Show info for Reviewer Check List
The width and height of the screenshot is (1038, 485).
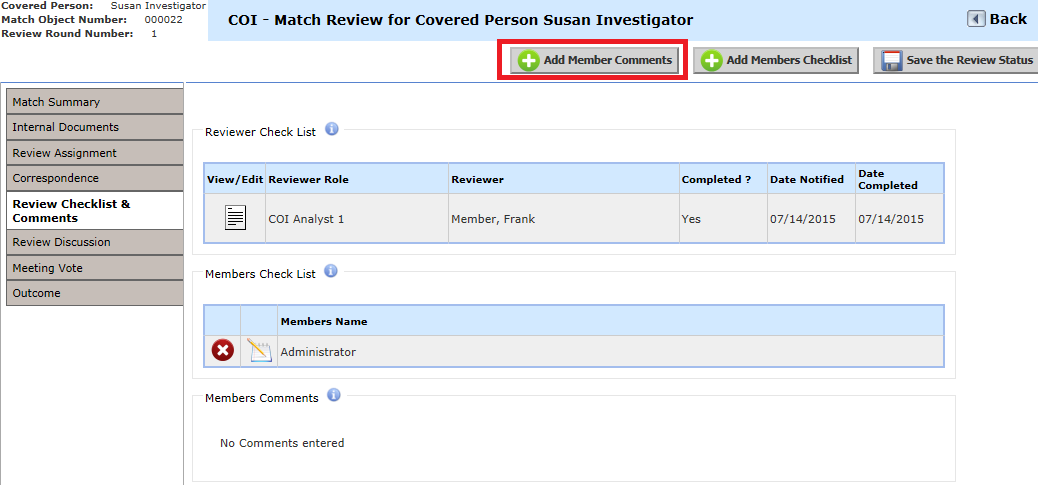[x=332, y=128]
